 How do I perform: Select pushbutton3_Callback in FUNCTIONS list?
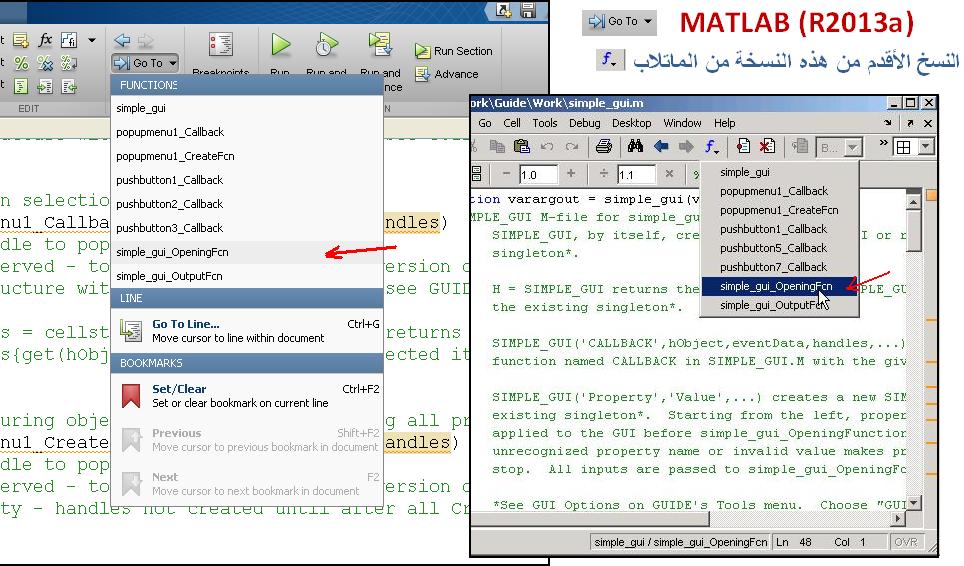pyautogui.click(x=247, y=228)
